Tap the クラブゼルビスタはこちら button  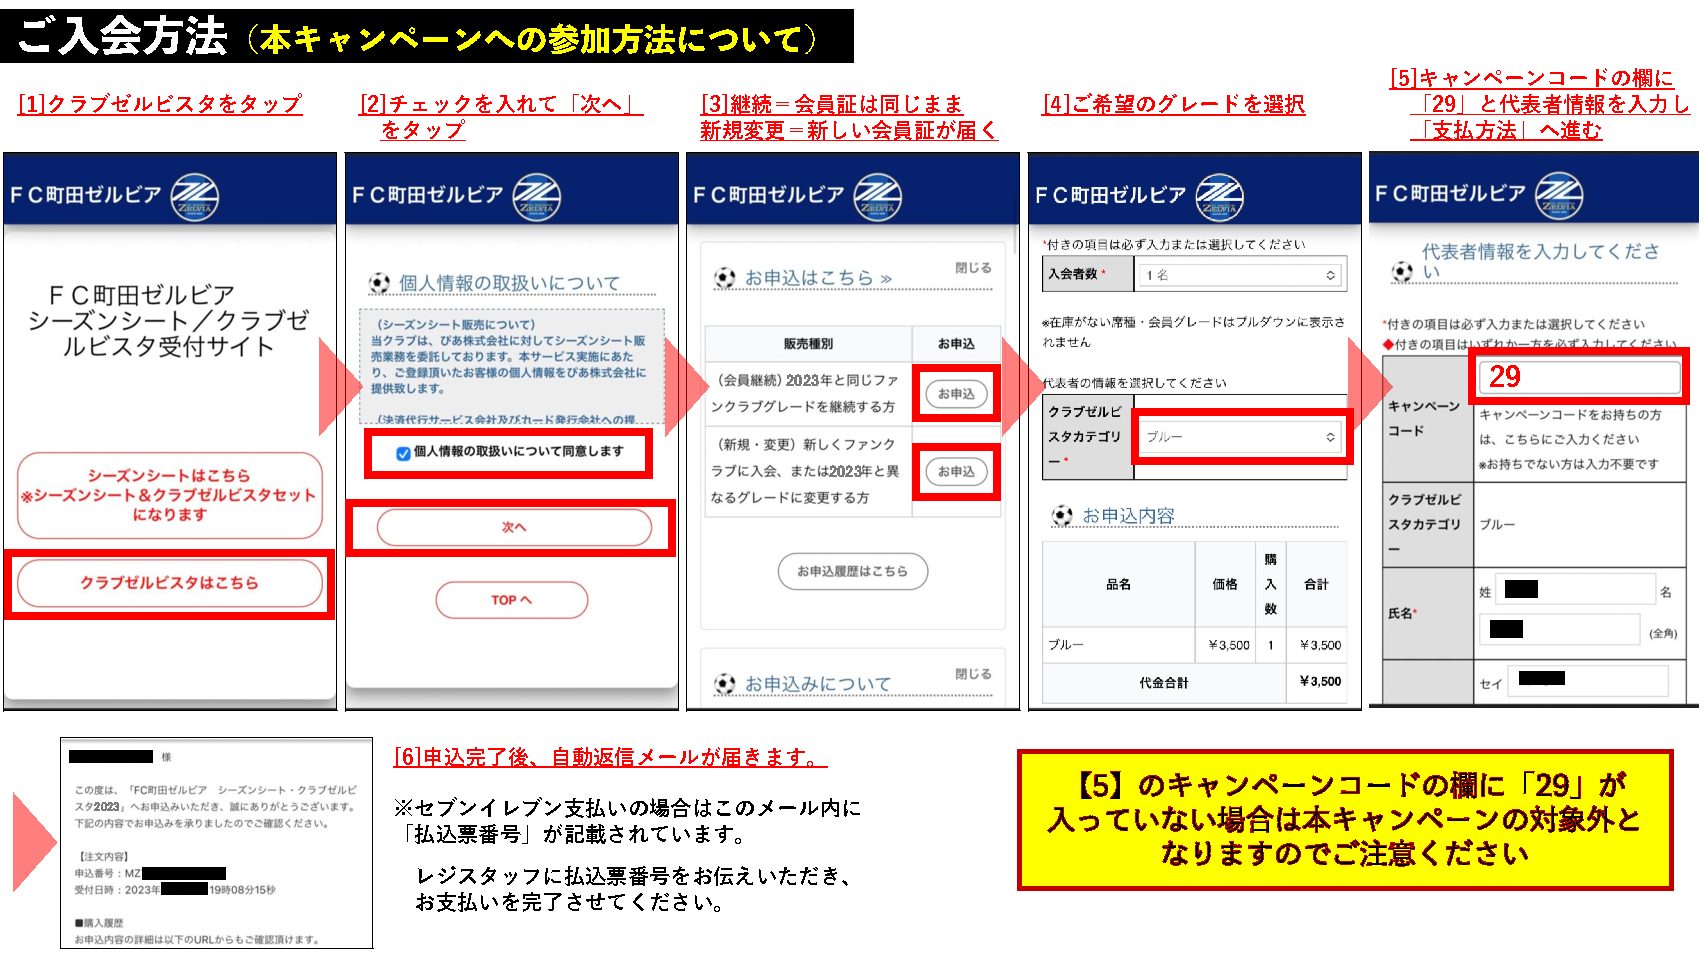(x=169, y=583)
